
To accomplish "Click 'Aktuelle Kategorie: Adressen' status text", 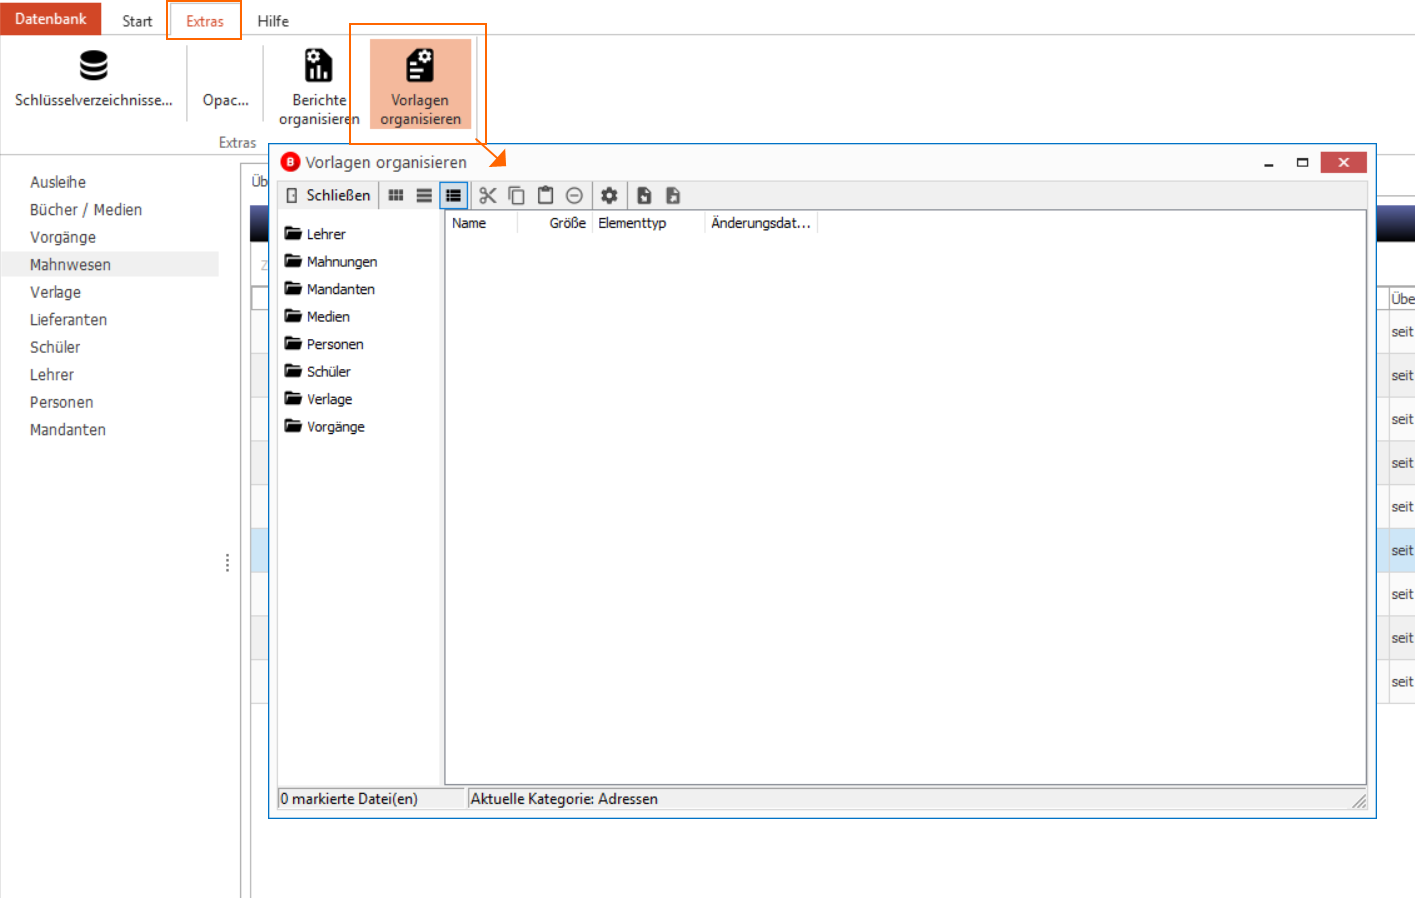I will [564, 799].
